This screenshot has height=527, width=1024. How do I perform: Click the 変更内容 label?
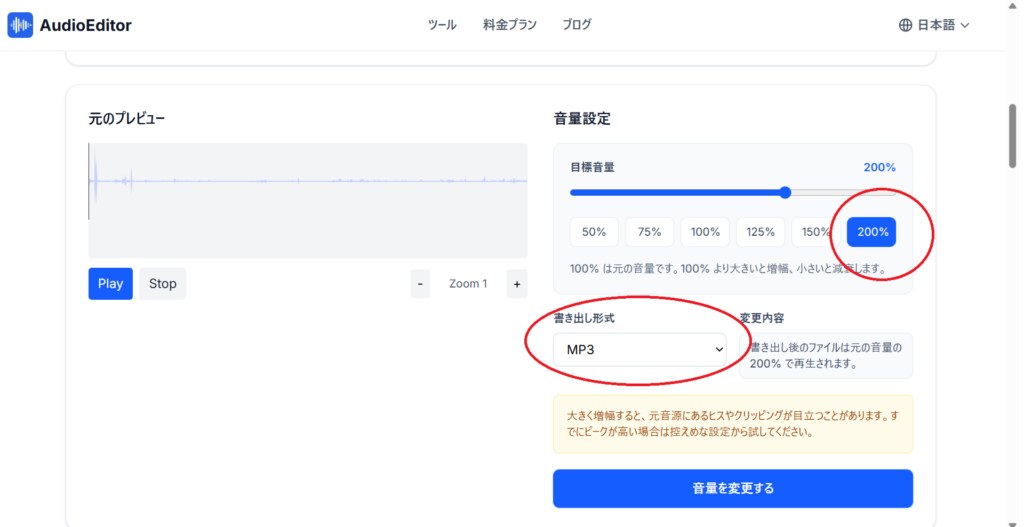[x=762, y=319]
